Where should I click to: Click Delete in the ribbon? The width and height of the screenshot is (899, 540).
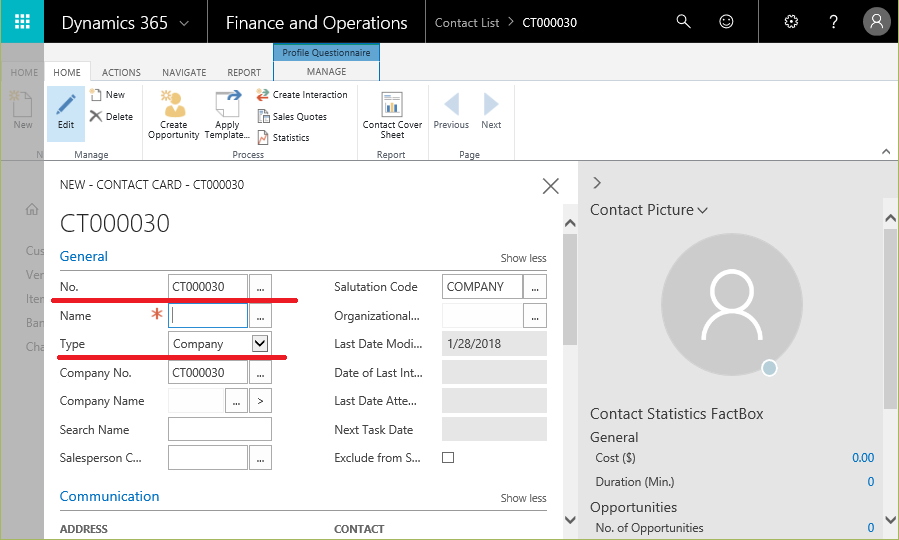pyautogui.click(x=111, y=116)
